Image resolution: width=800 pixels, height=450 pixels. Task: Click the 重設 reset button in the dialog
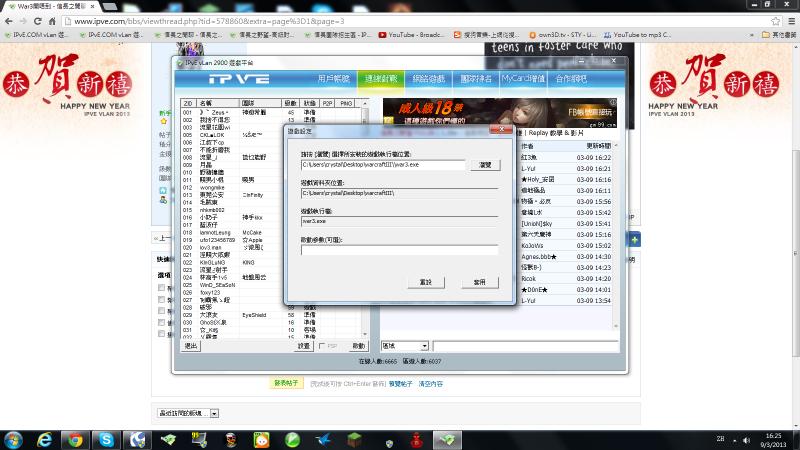(426, 283)
